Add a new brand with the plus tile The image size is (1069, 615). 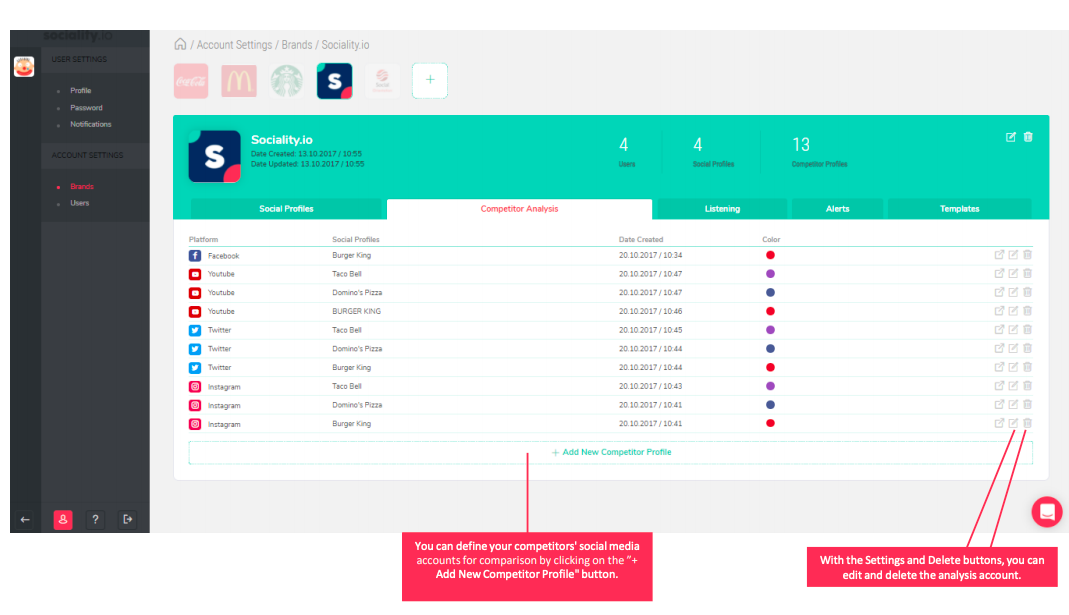[x=430, y=80]
